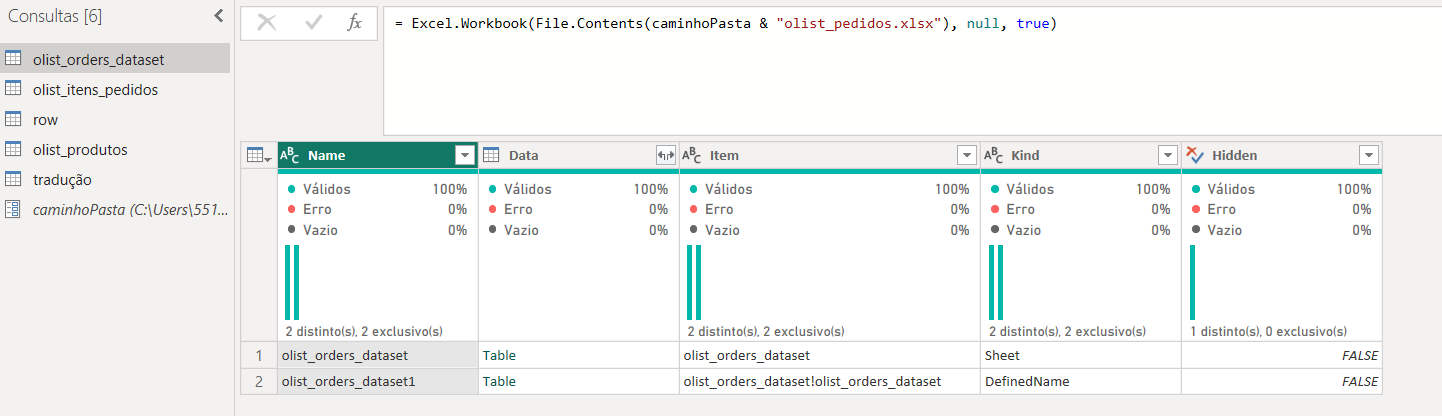Click table icon beside tradução
Image resolution: width=1442 pixels, height=416 pixels.
(x=14, y=179)
